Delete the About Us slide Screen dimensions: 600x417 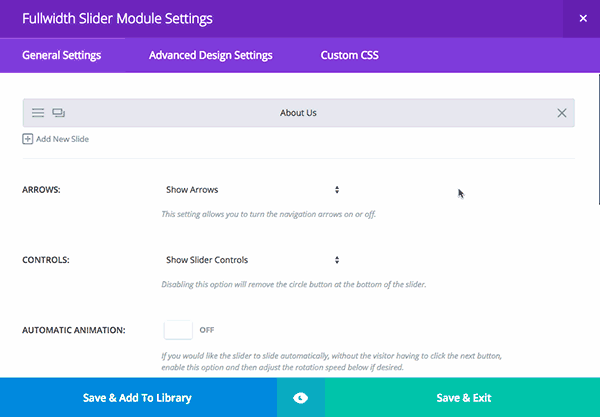tap(562, 113)
